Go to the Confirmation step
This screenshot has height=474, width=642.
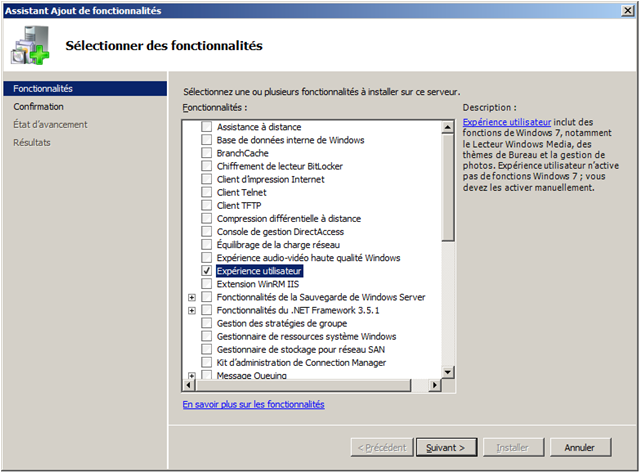pos(38,107)
